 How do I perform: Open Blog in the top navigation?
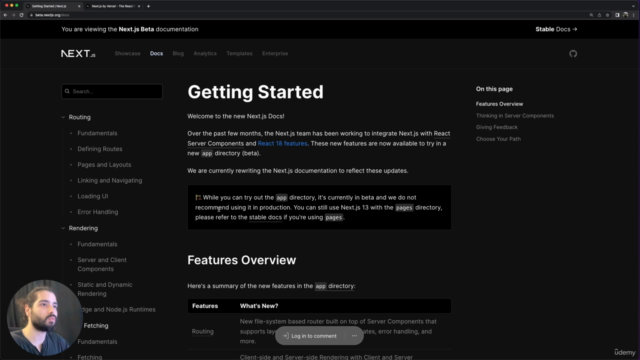click(178, 53)
